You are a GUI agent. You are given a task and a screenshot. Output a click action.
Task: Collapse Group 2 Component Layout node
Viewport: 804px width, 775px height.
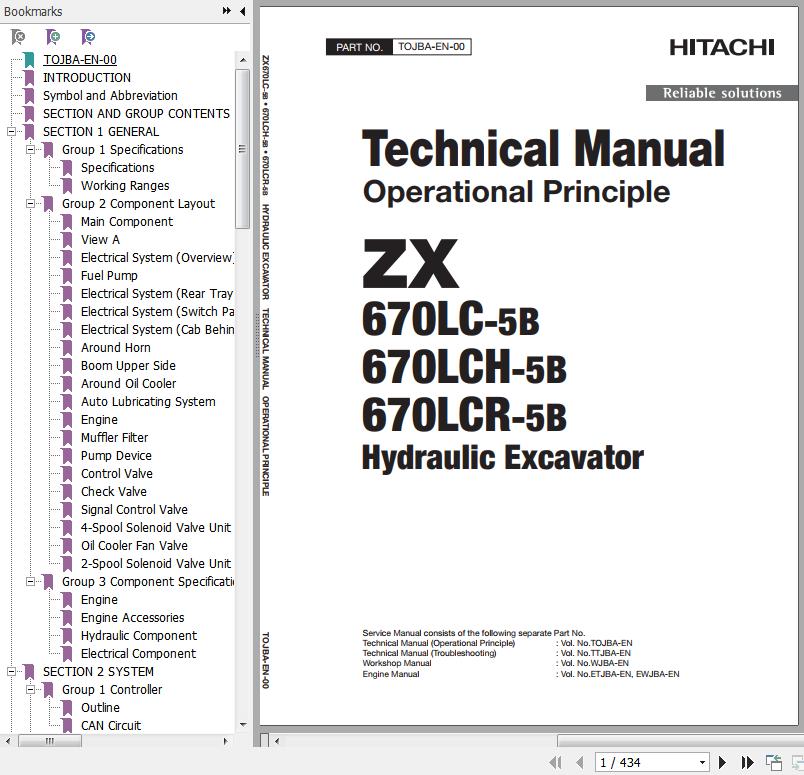(30, 204)
